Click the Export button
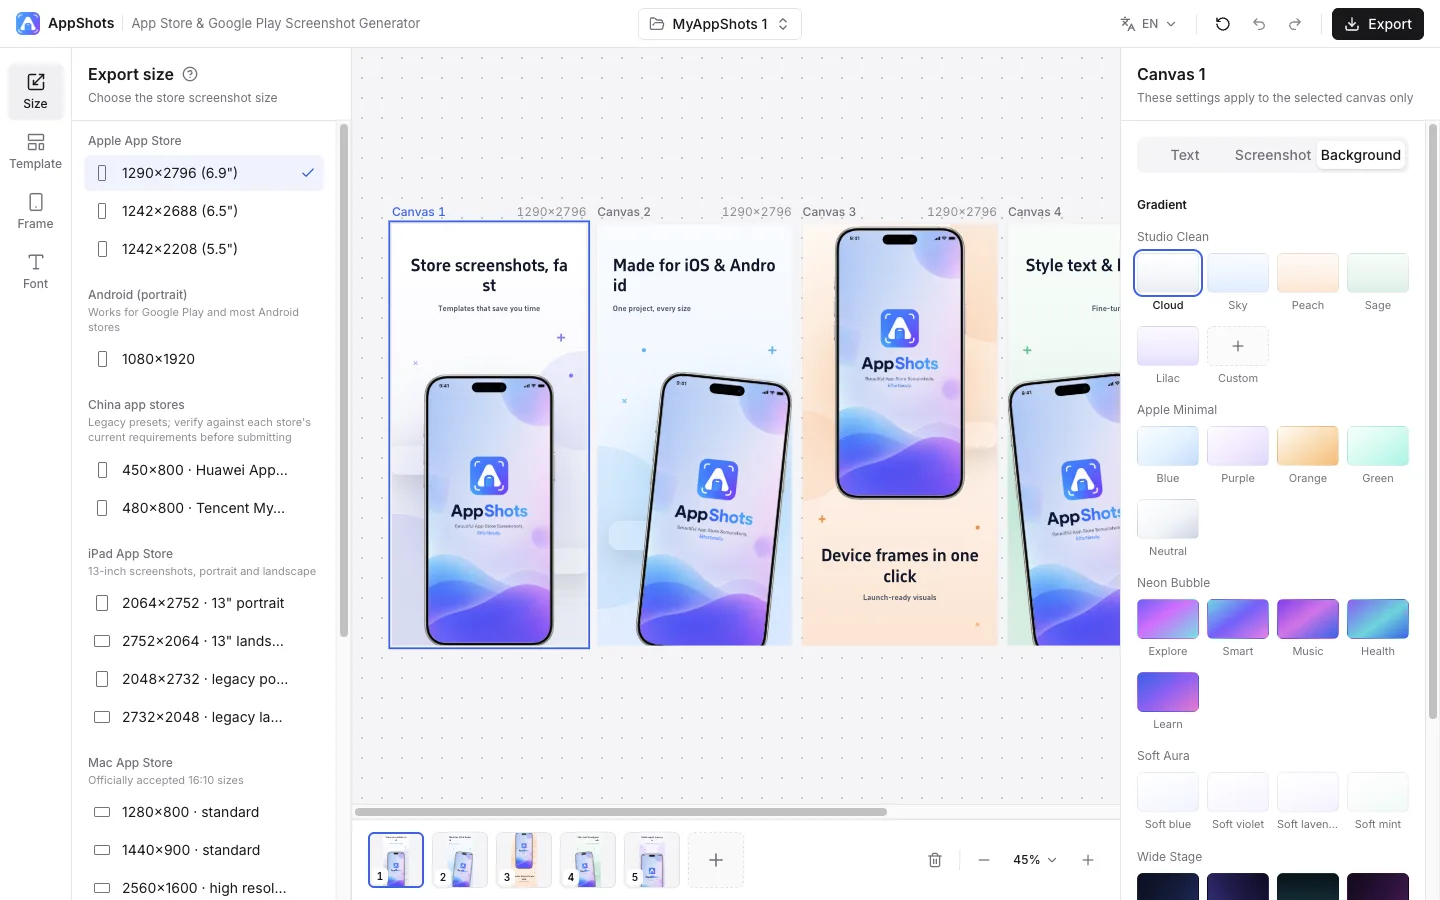Image resolution: width=1440 pixels, height=900 pixels. 1377,24
